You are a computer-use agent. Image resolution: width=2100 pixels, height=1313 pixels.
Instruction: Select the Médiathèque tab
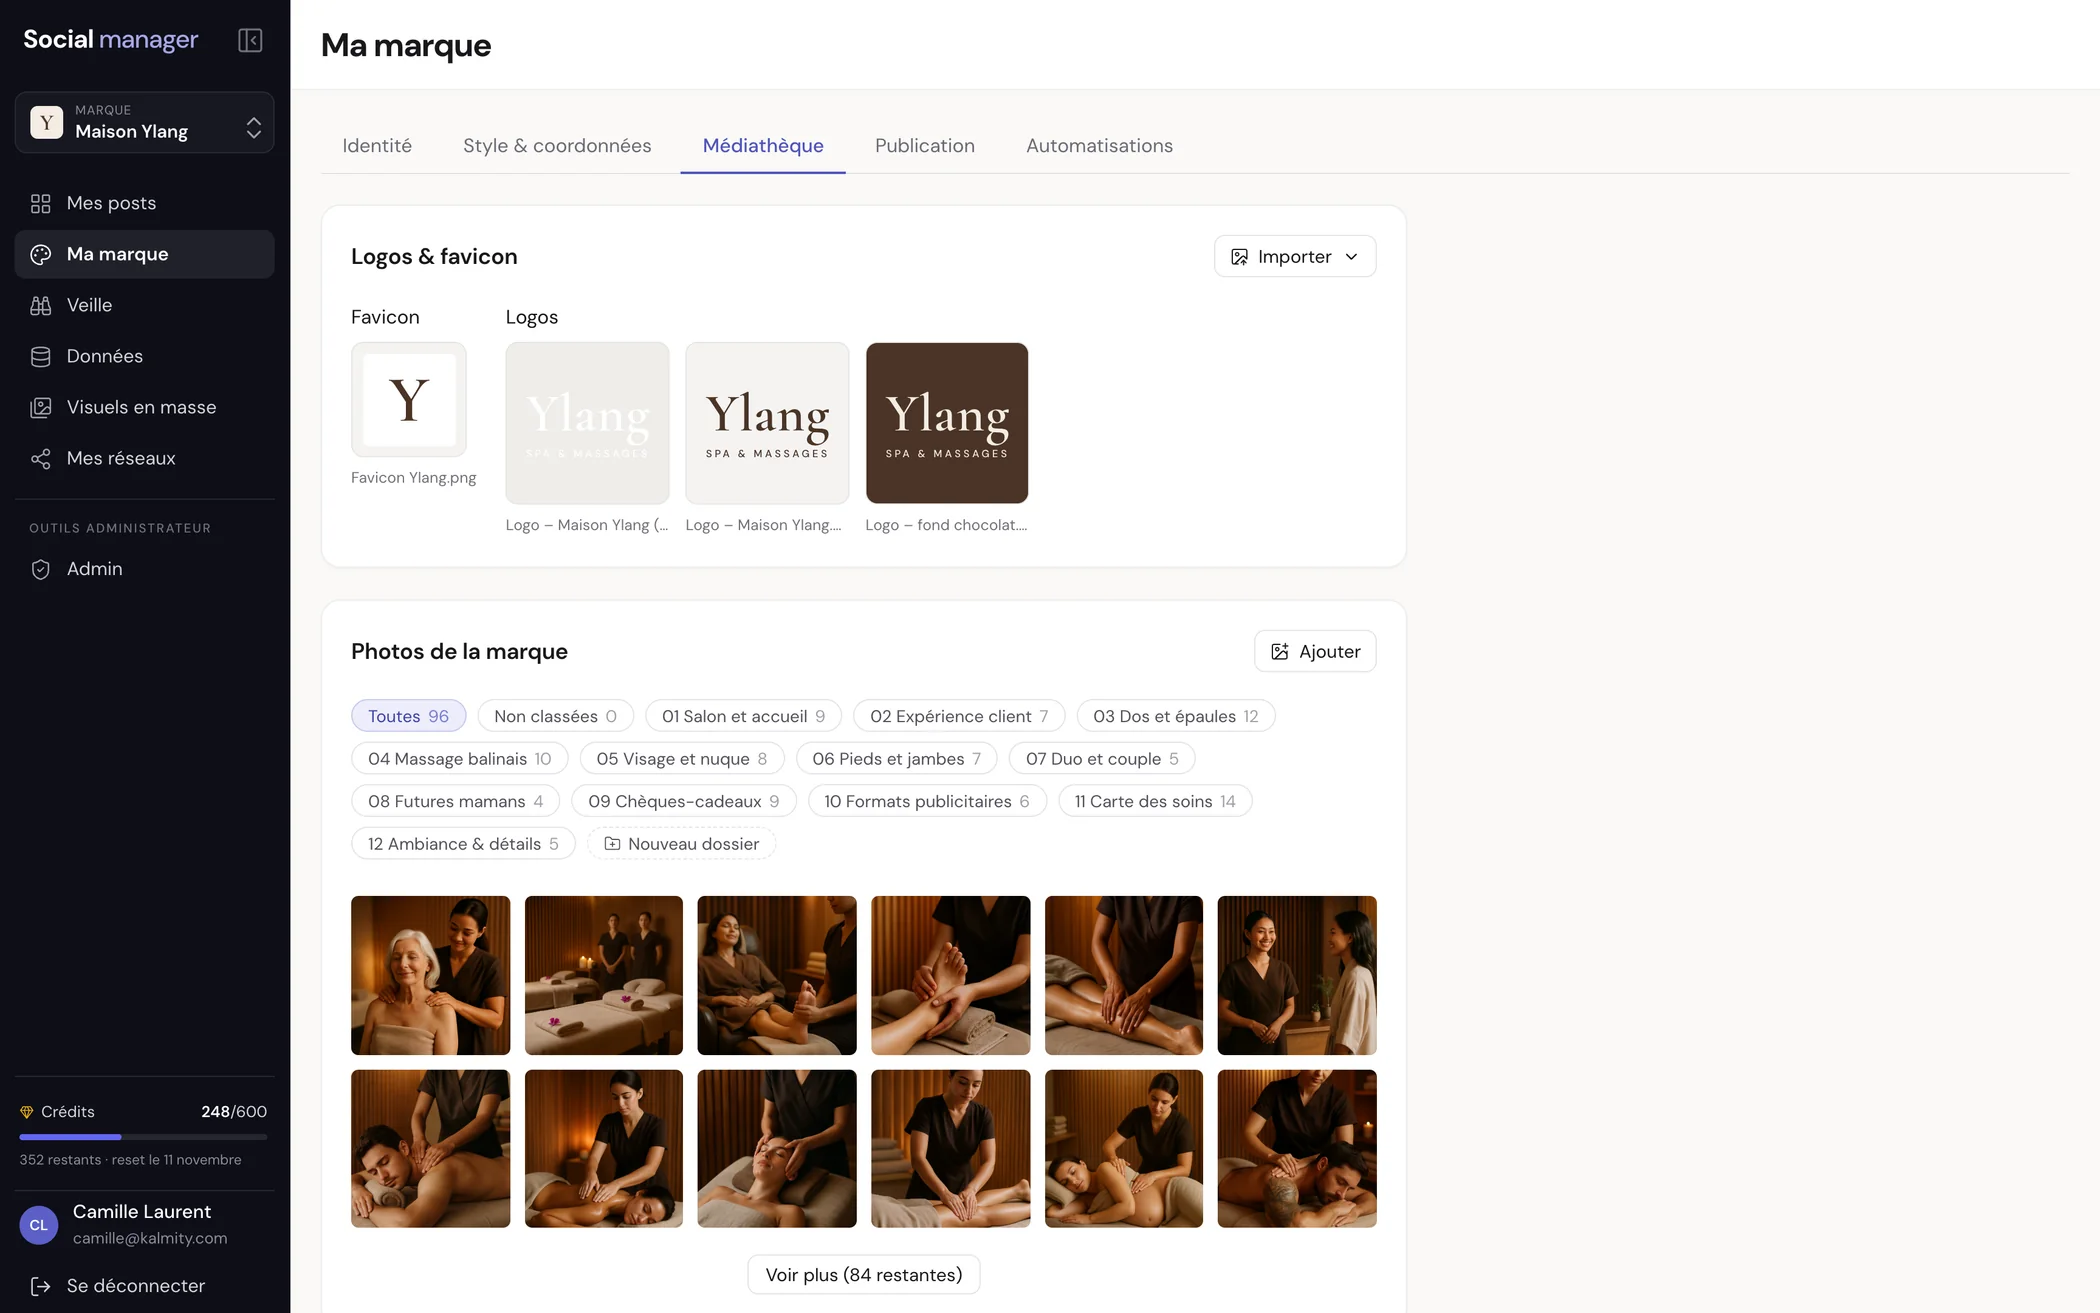(763, 146)
